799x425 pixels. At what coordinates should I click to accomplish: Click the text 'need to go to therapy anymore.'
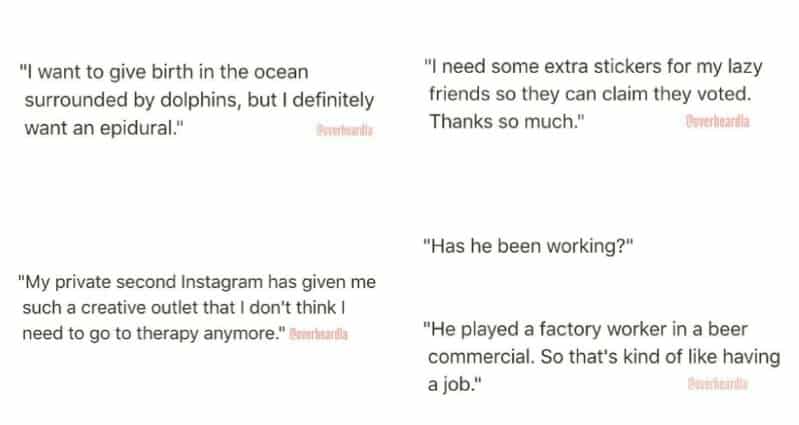(149, 331)
